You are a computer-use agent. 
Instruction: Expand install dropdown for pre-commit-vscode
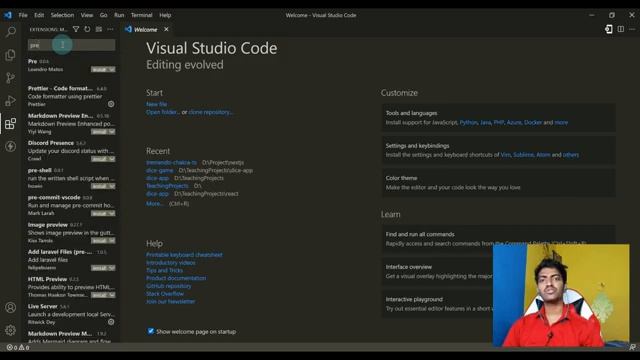pos(112,213)
